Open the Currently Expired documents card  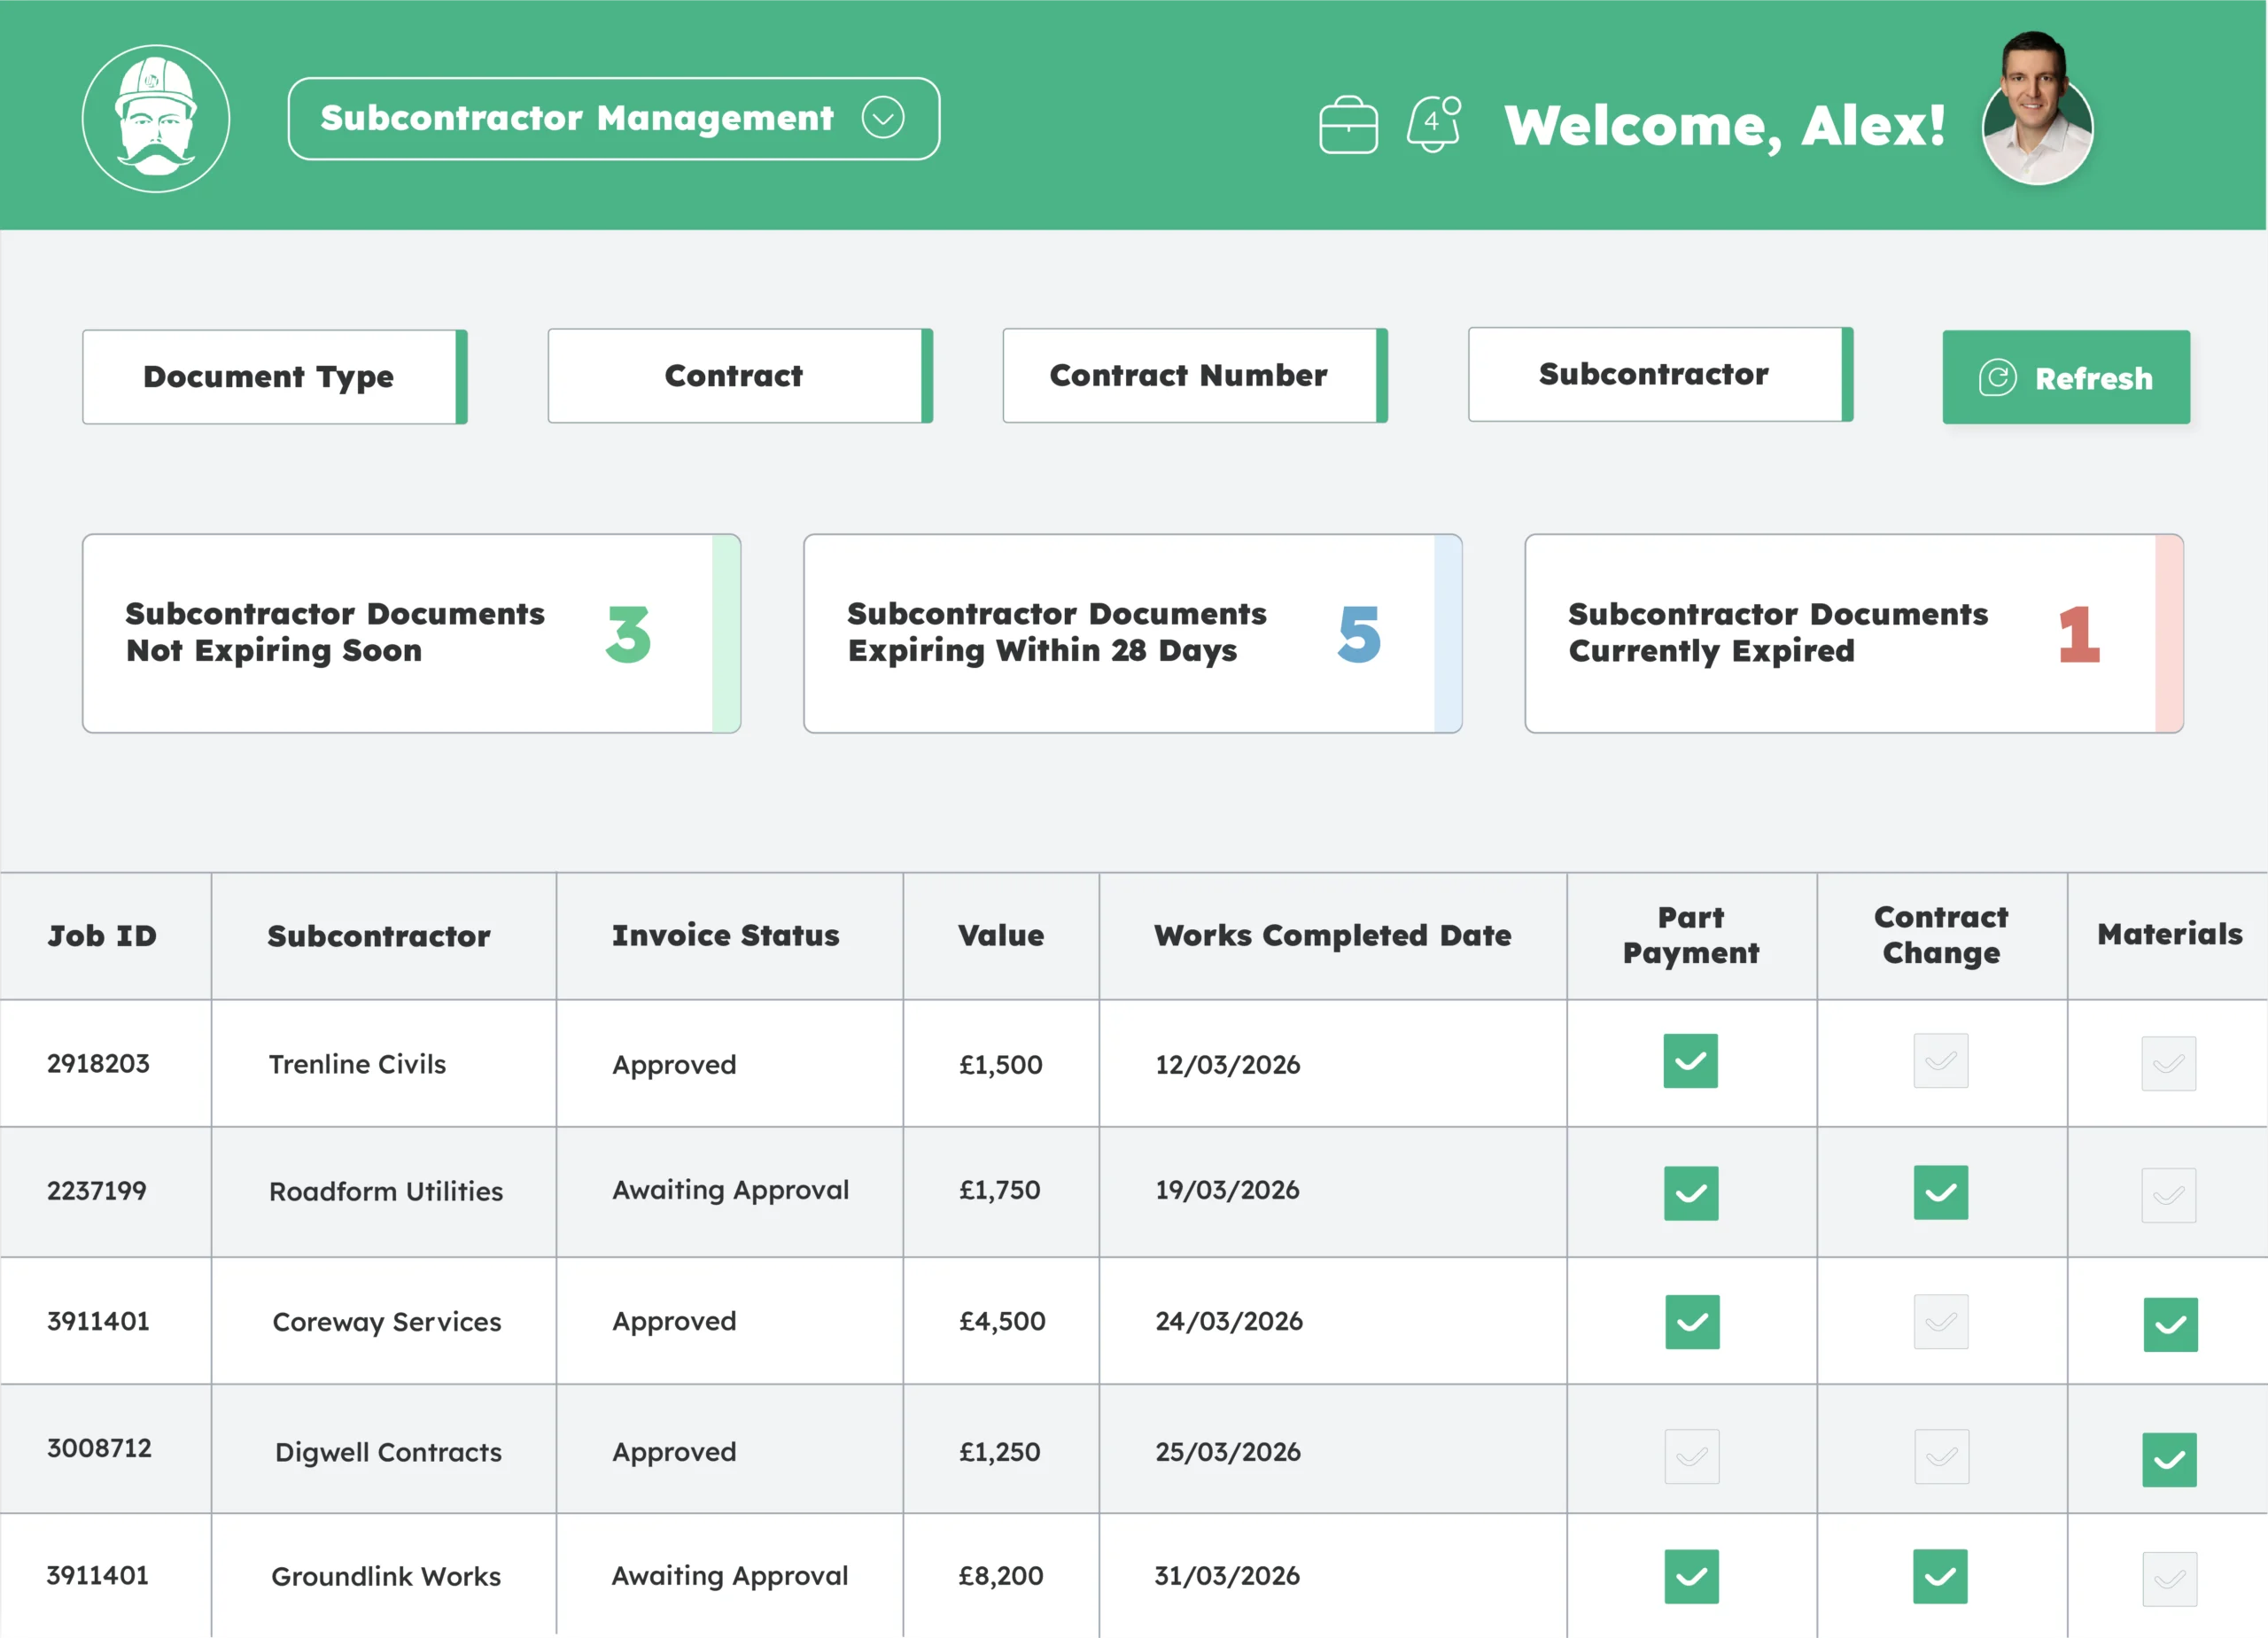click(x=1854, y=633)
